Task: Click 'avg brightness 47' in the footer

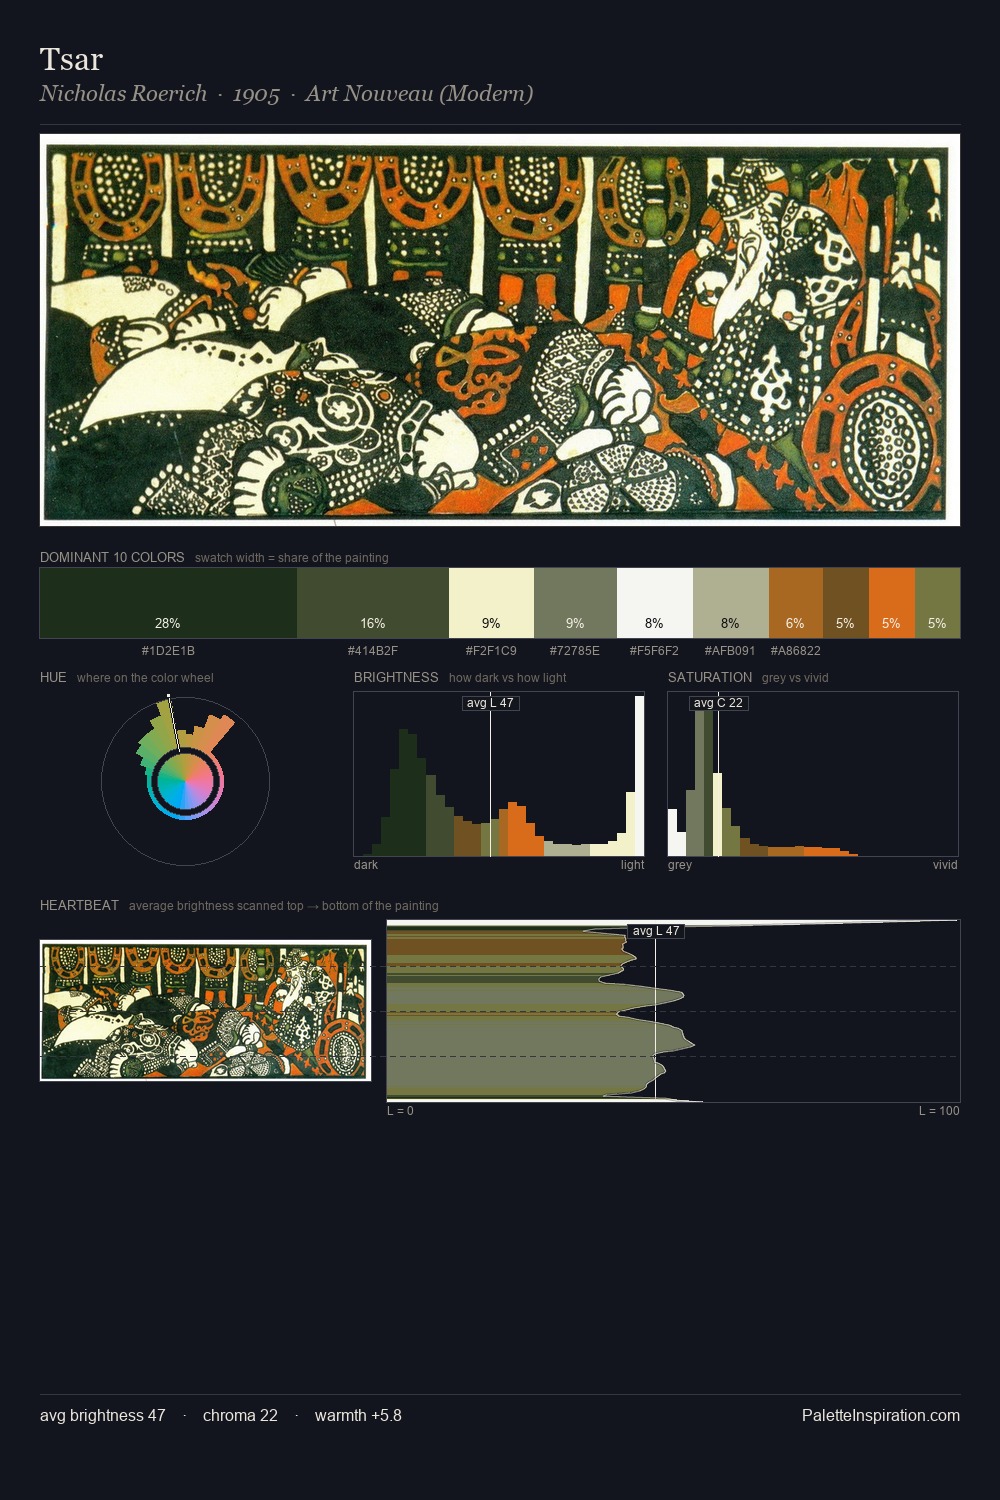Action: (x=102, y=1415)
